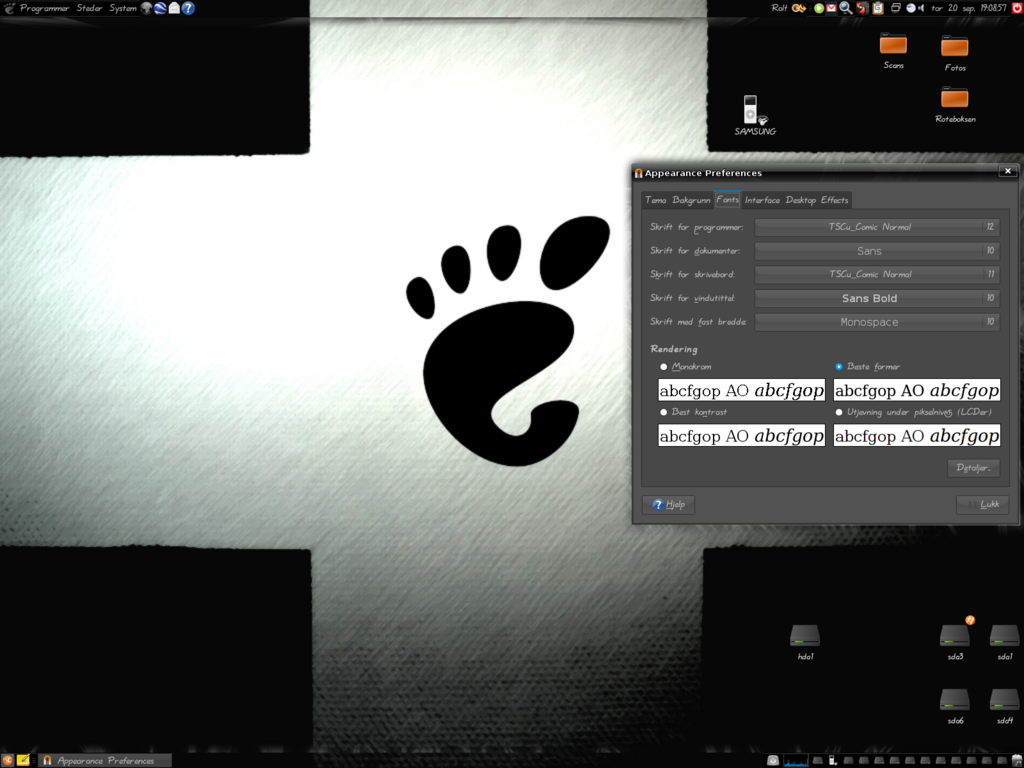Click the red power shutdown icon

(1016, 8)
